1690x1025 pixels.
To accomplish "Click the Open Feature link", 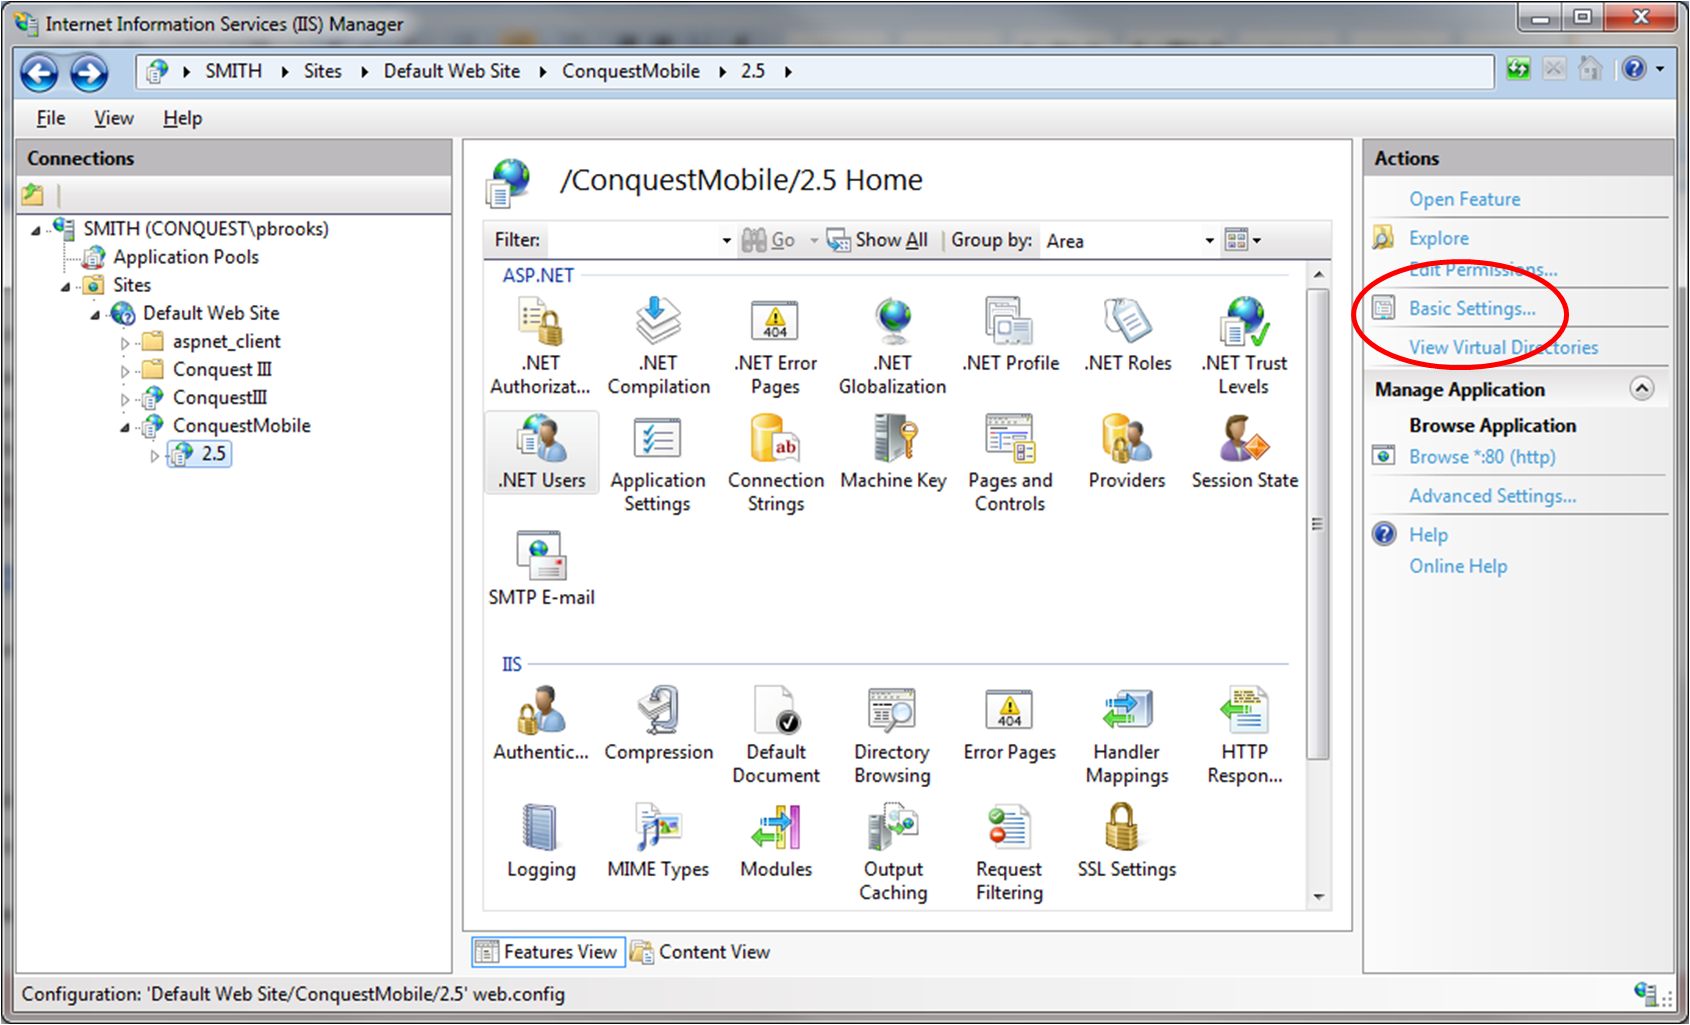I will 1465,199.
